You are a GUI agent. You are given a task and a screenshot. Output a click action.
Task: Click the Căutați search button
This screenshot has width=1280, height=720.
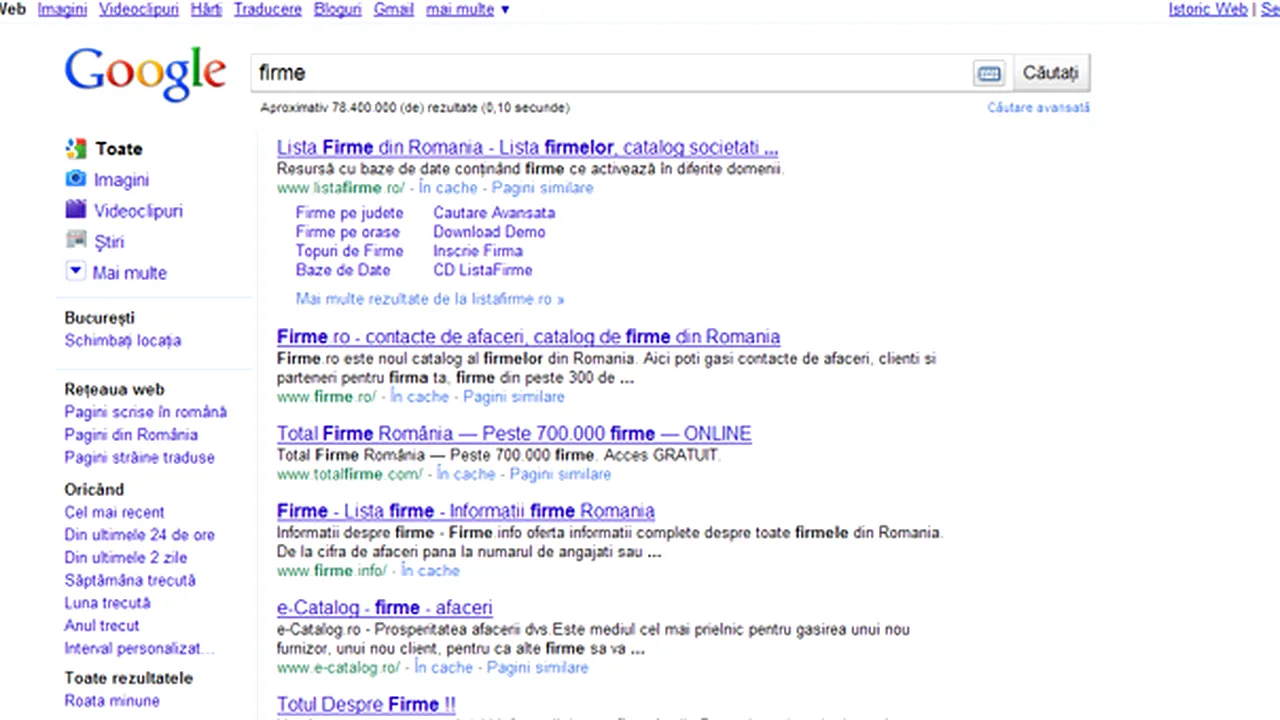pyautogui.click(x=1050, y=73)
